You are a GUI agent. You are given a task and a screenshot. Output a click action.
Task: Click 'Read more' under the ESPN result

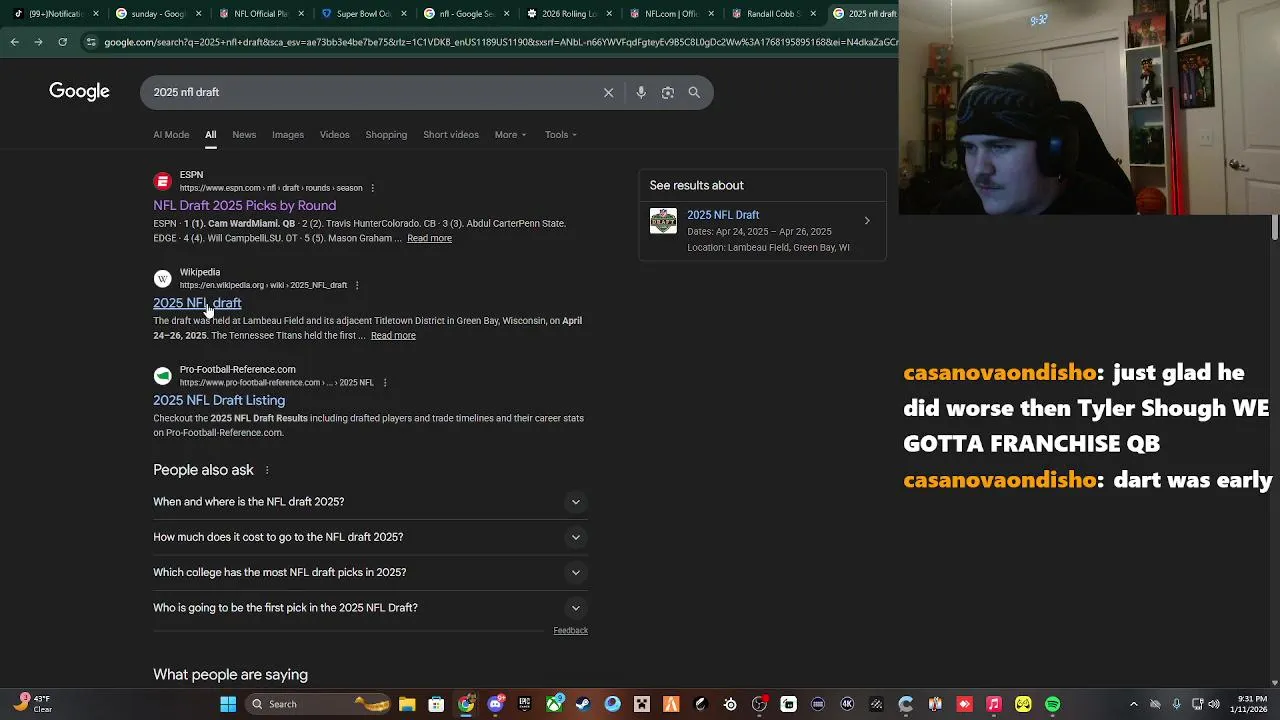pos(429,238)
